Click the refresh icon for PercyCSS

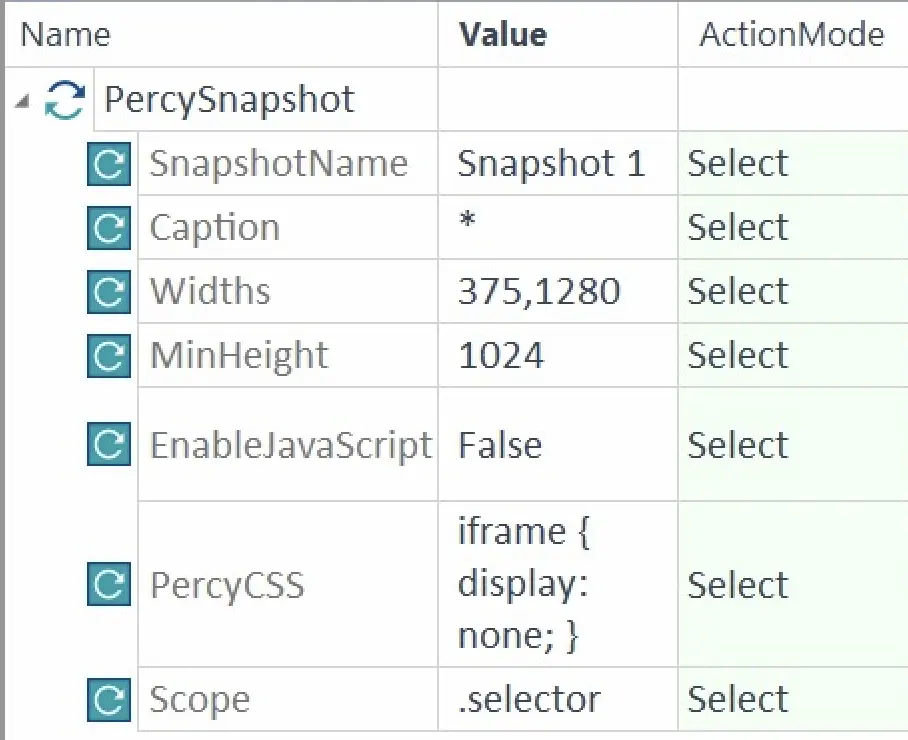(x=107, y=585)
